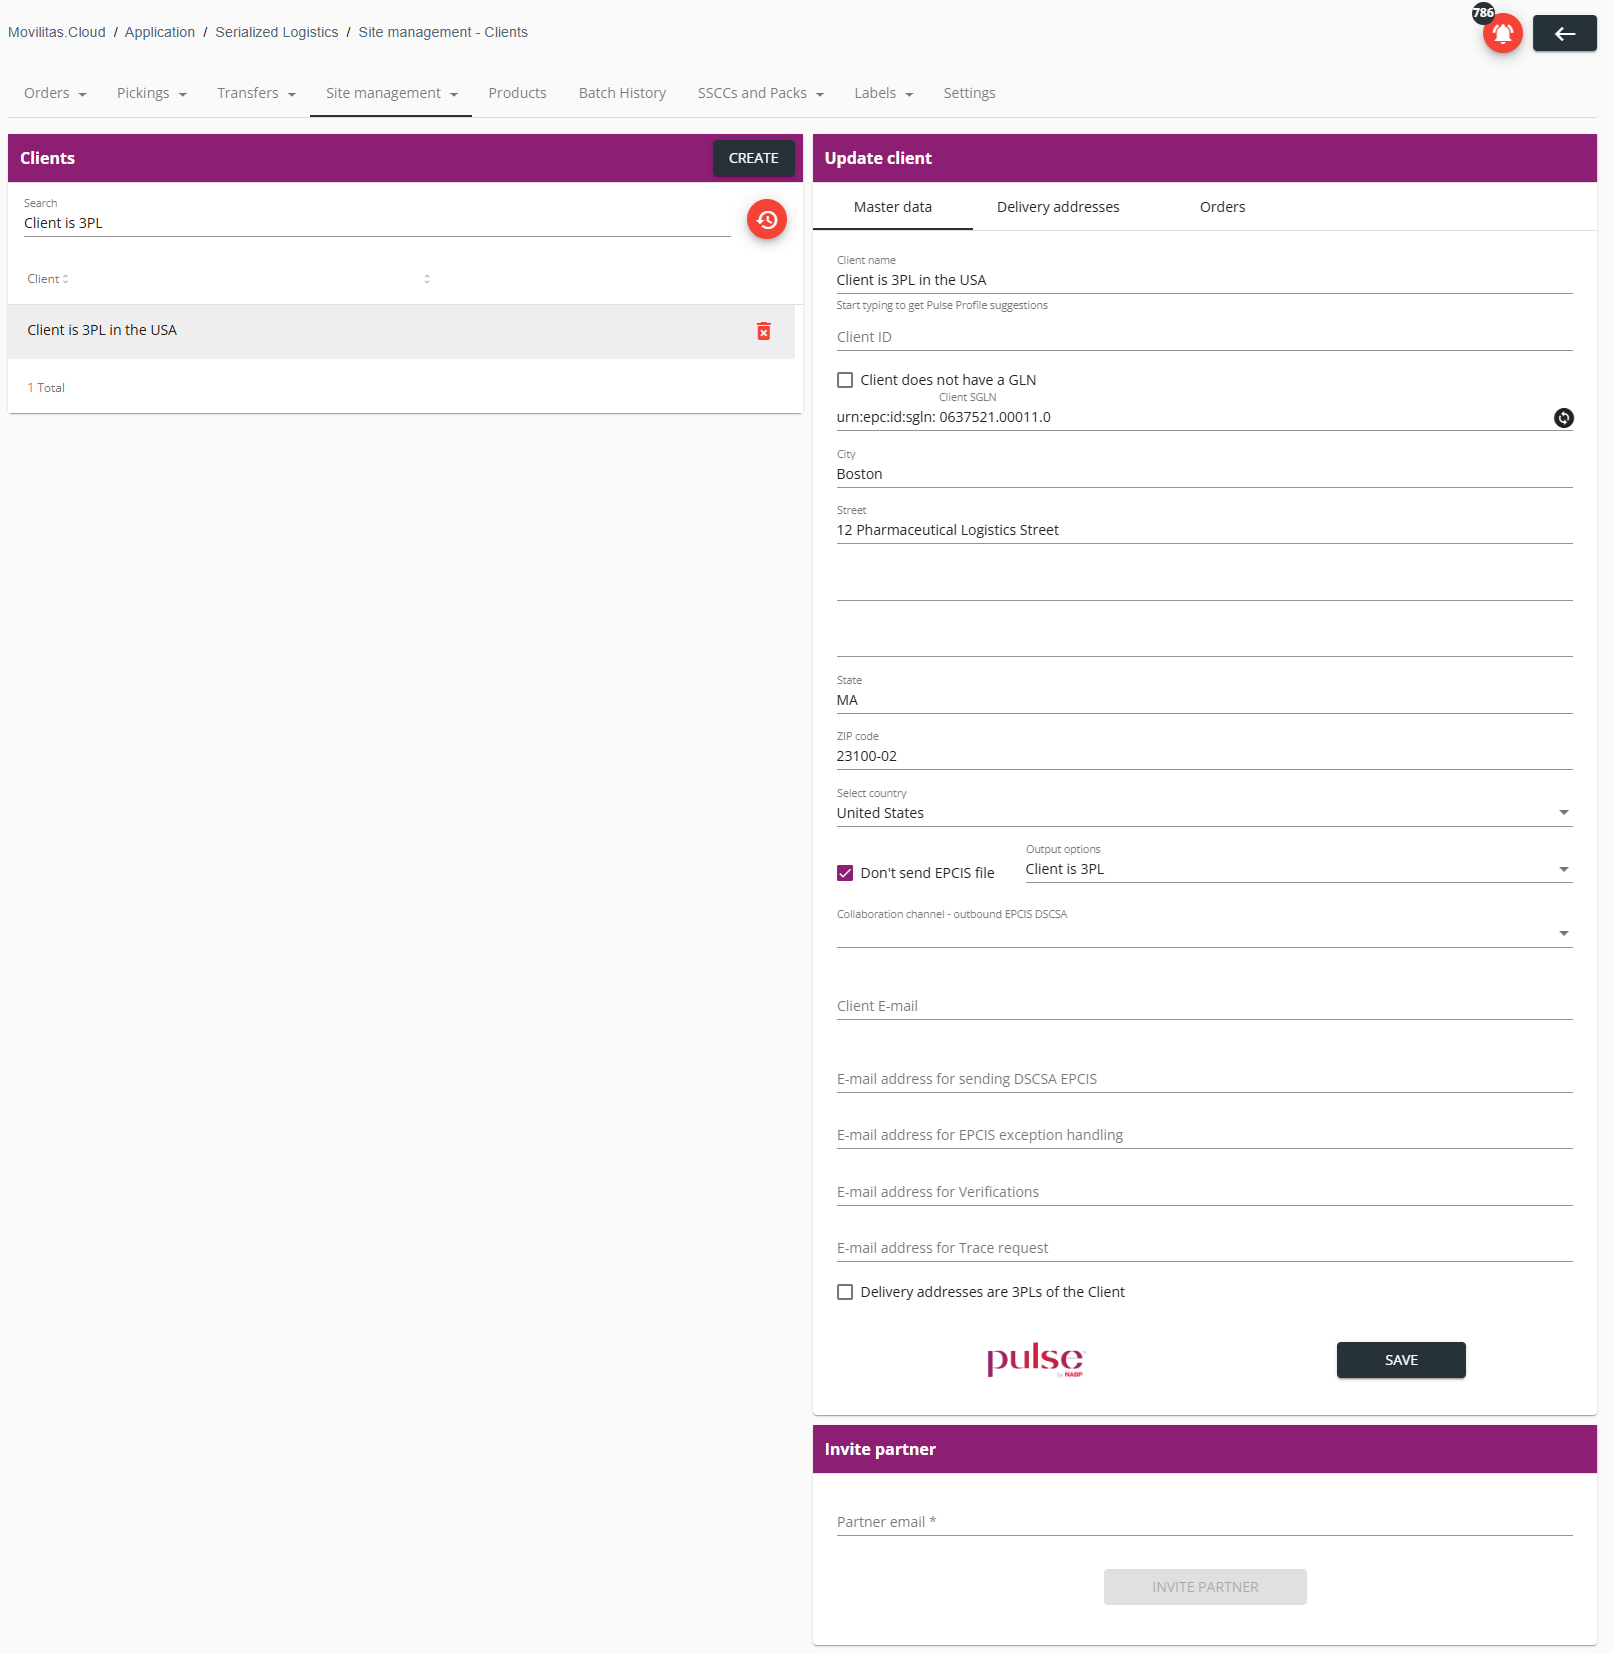Click the Partner email field
Screen dimensions: 1613x1654
(1204, 1522)
